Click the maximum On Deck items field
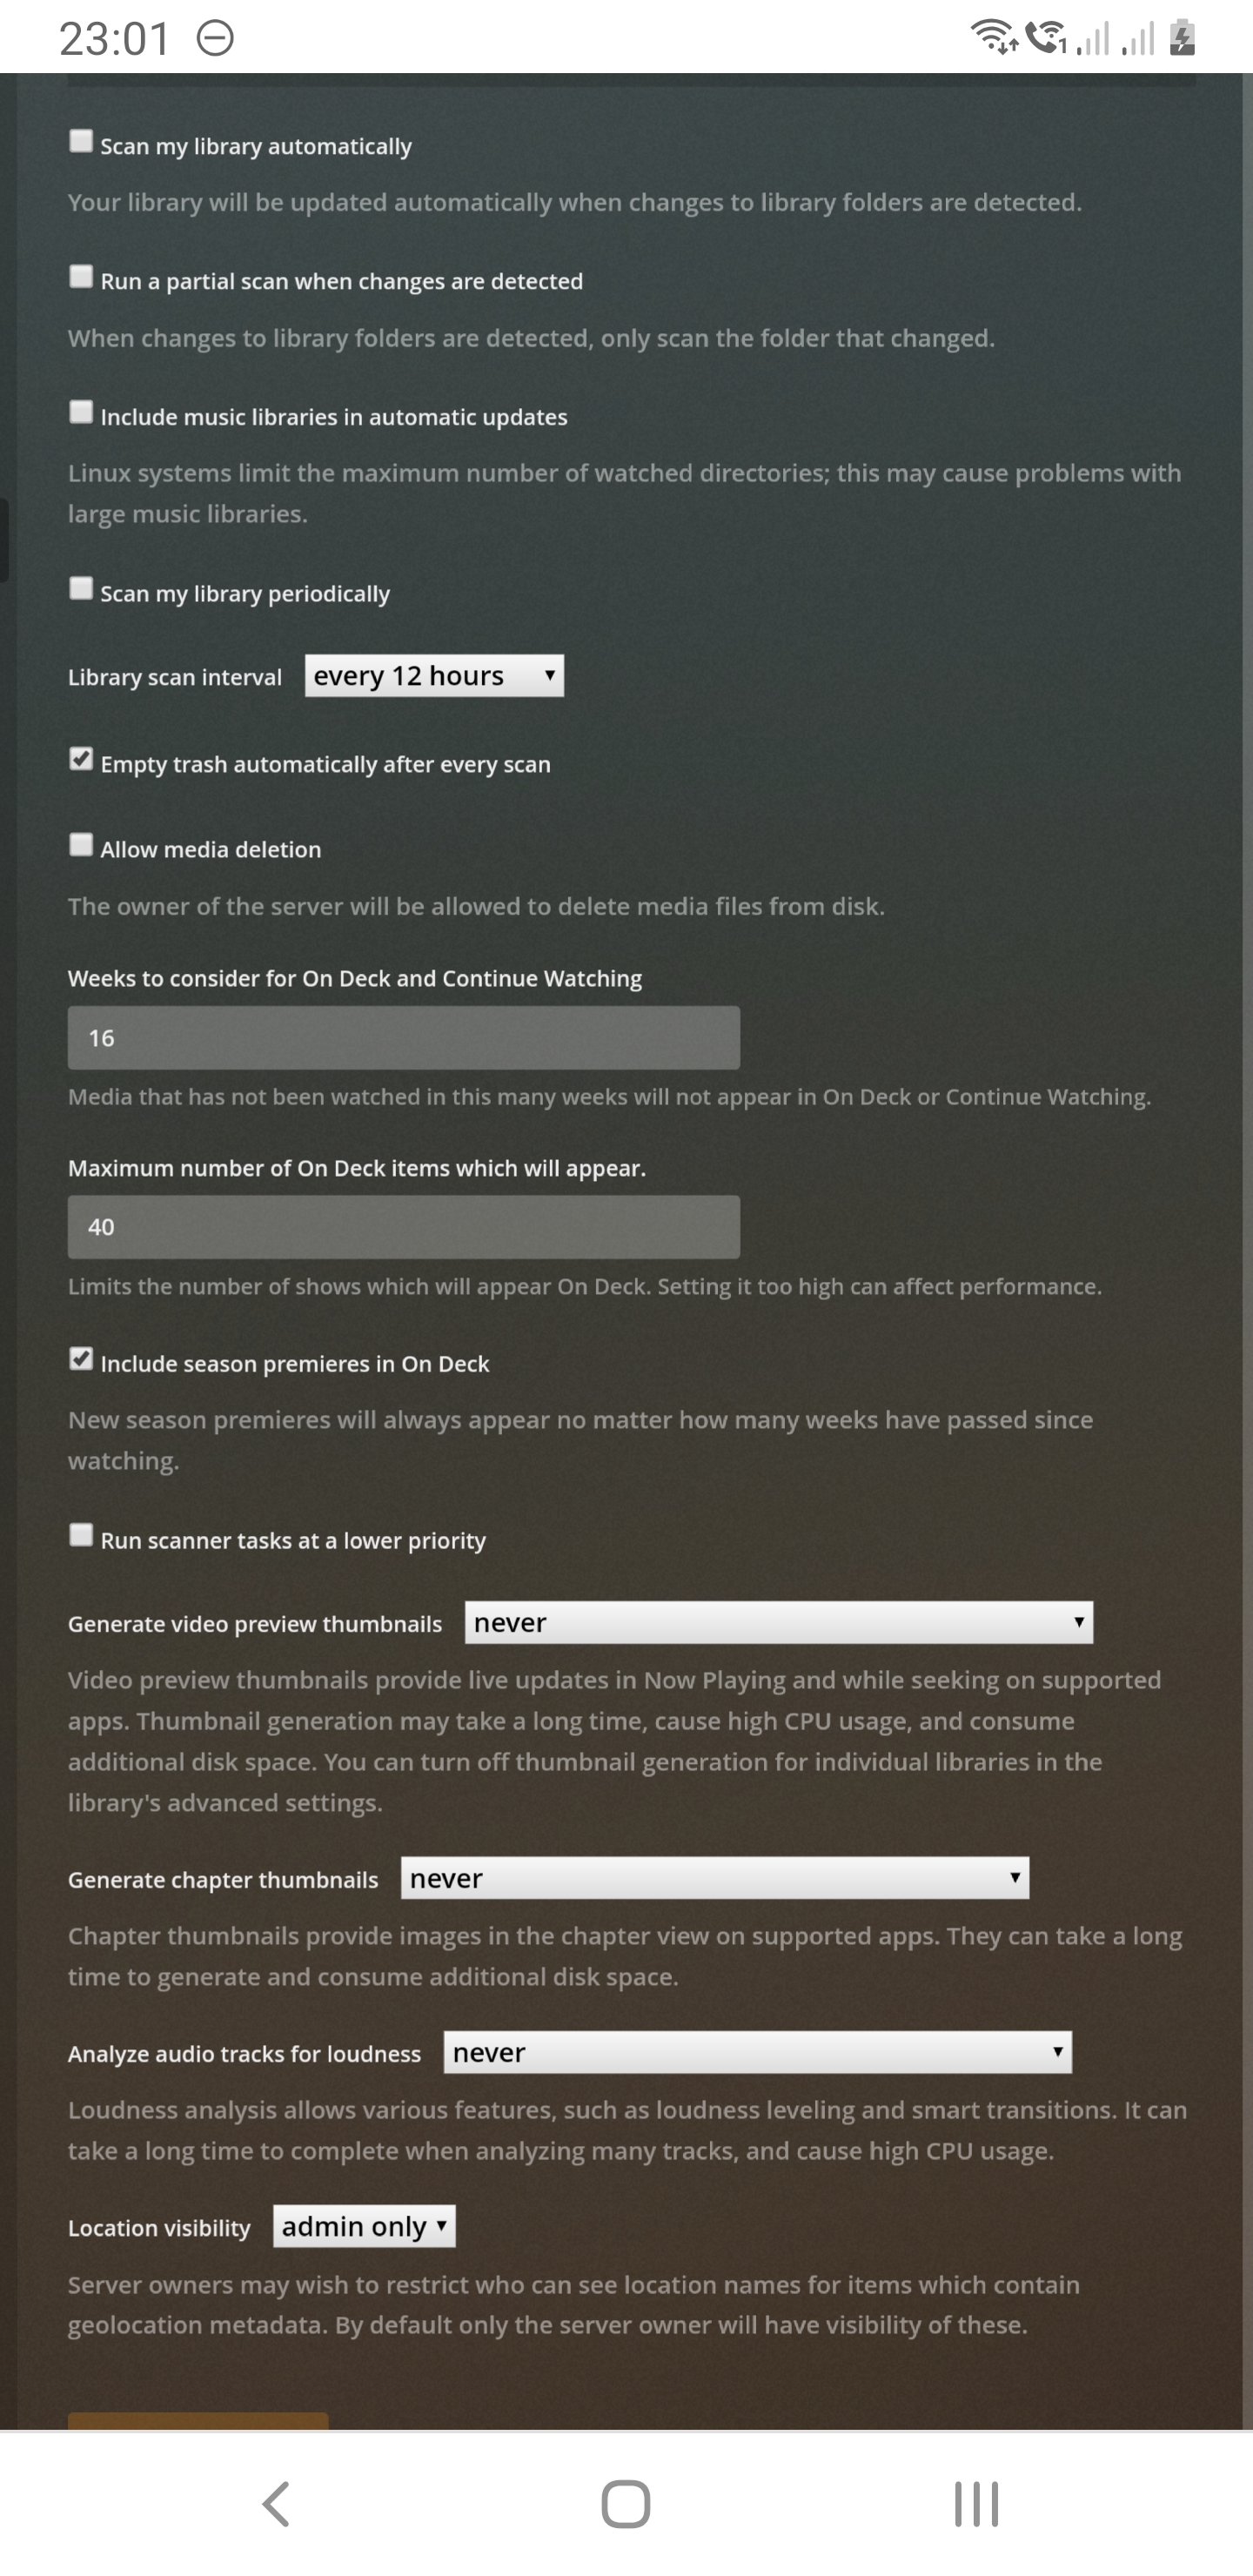 click(404, 1227)
